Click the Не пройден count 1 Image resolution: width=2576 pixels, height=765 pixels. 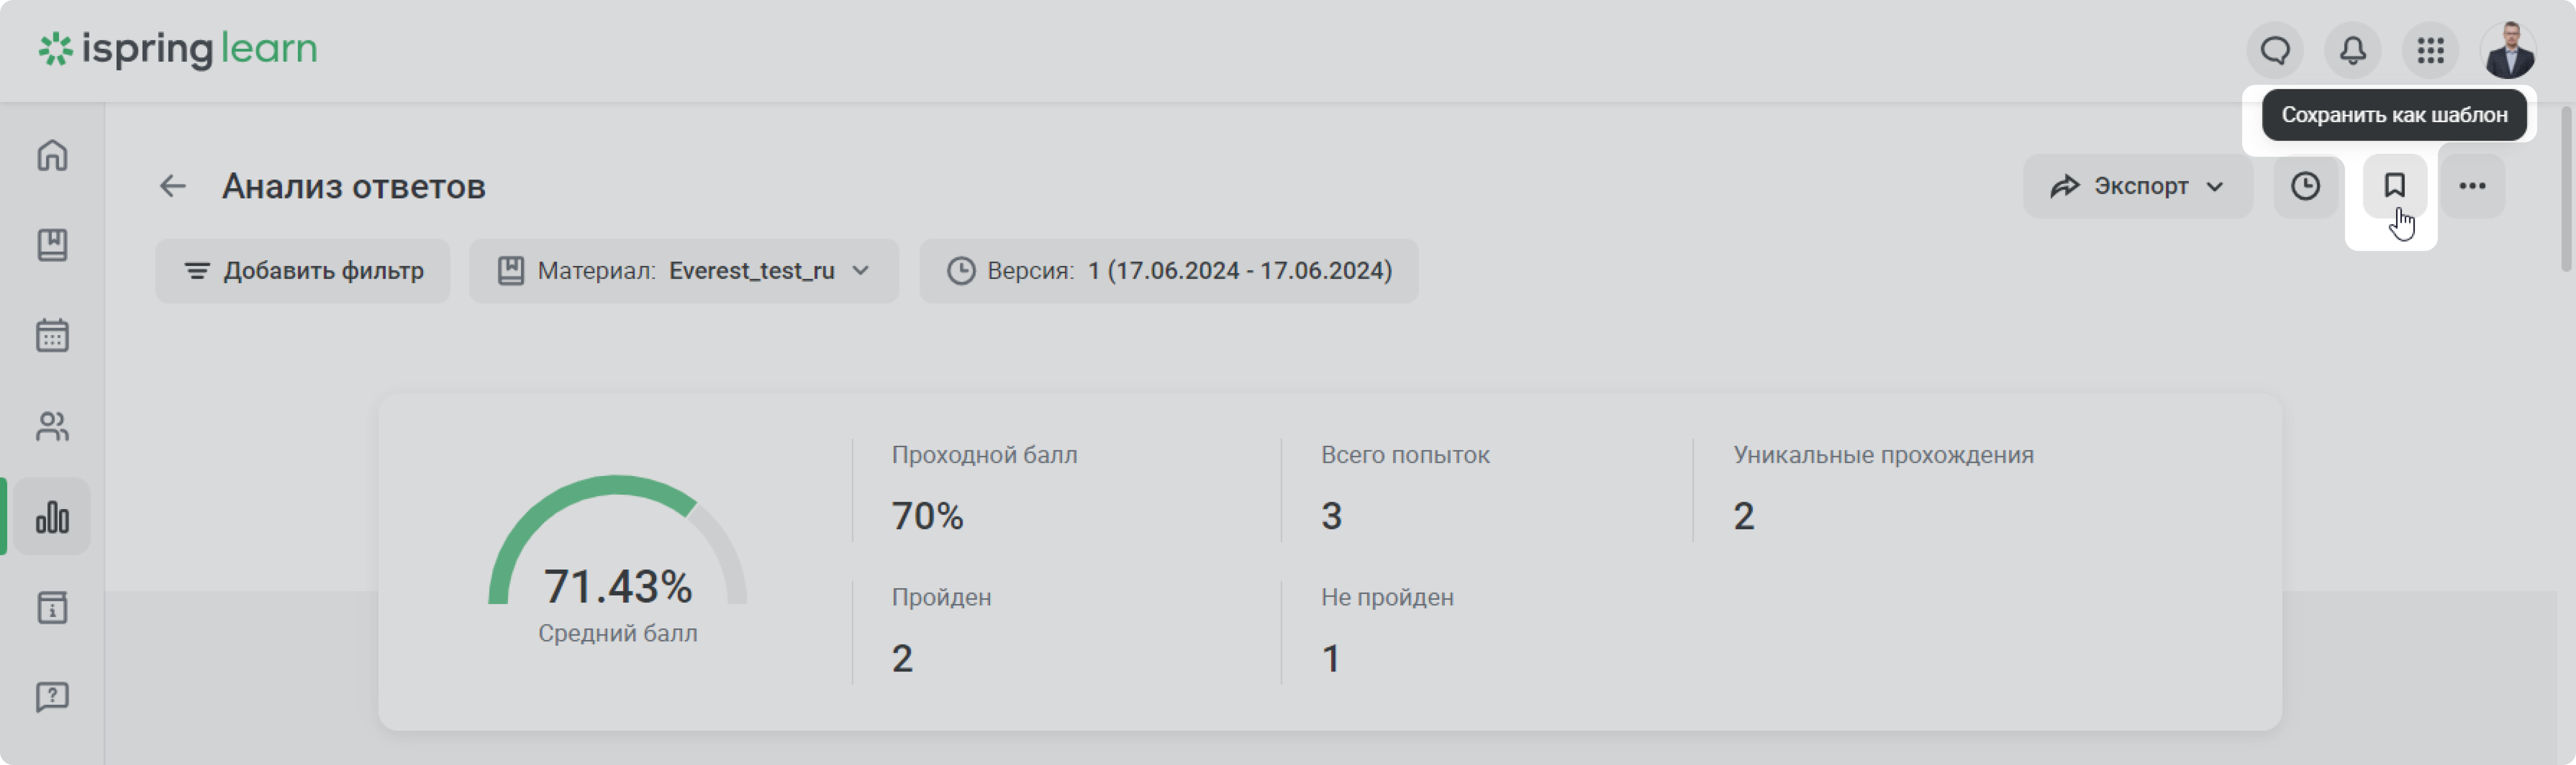click(x=1331, y=658)
